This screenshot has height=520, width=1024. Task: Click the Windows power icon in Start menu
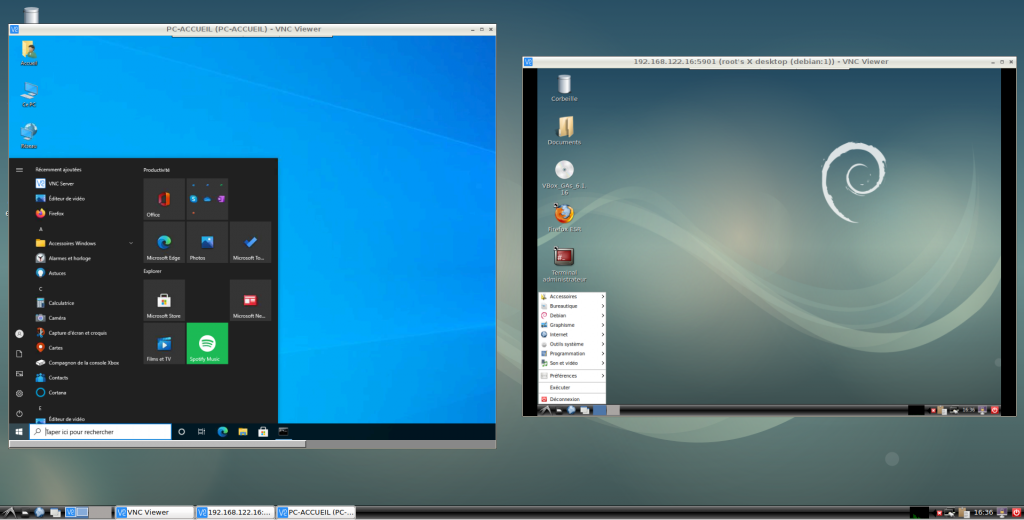pos(19,413)
